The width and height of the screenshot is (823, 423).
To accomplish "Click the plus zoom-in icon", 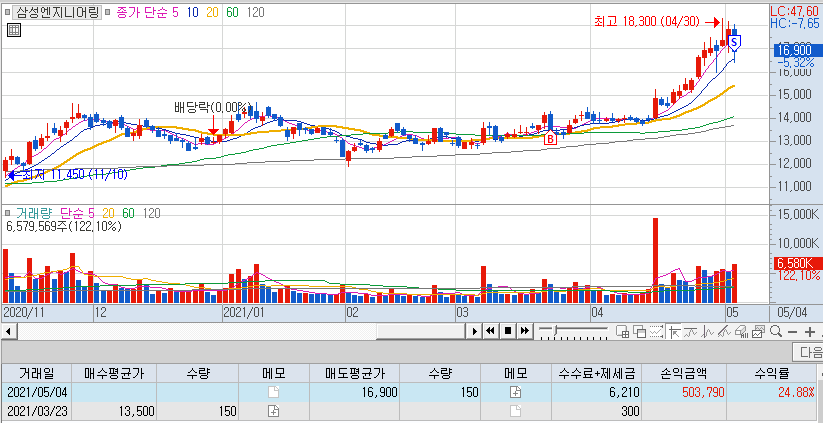I will click(810, 332).
